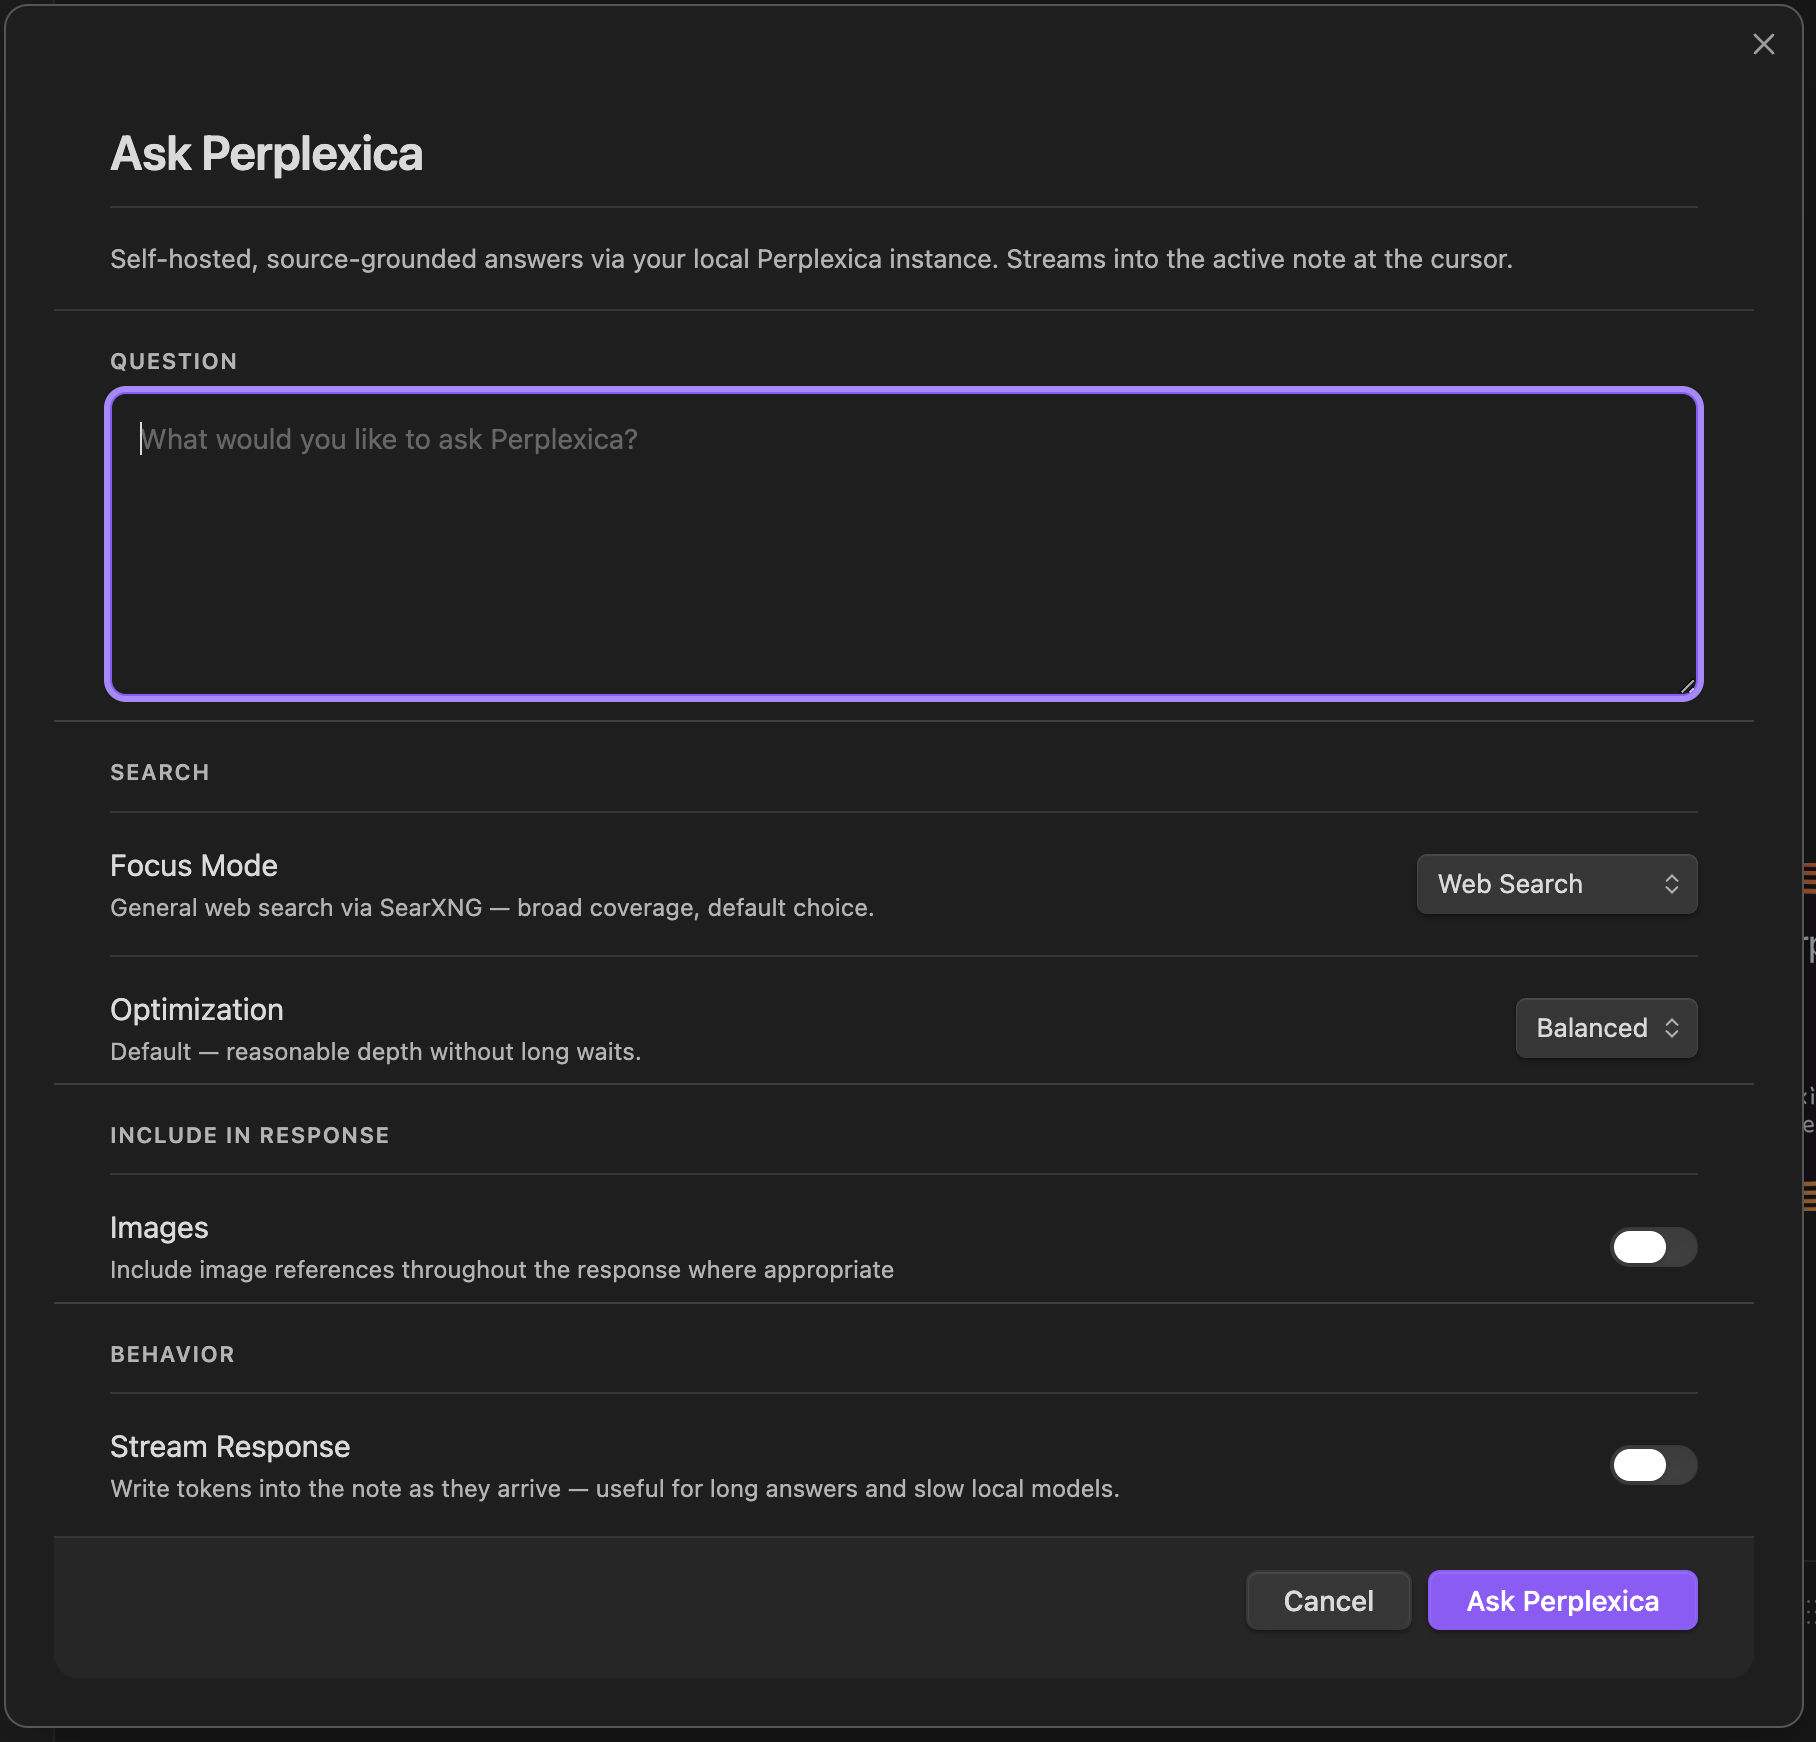Click the 'General web search via SearXNG' description
This screenshot has height=1742, width=1816.
pyautogui.click(x=492, y=908)
